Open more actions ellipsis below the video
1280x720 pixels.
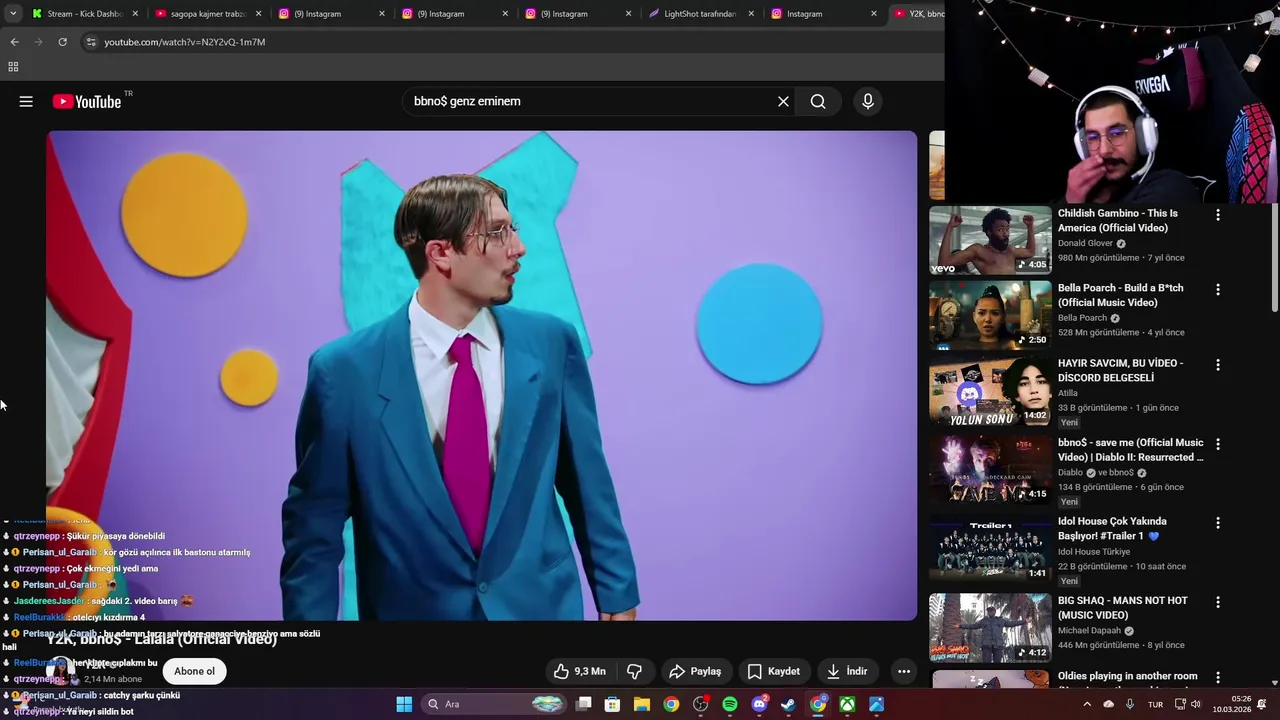[x=904, y=671]
